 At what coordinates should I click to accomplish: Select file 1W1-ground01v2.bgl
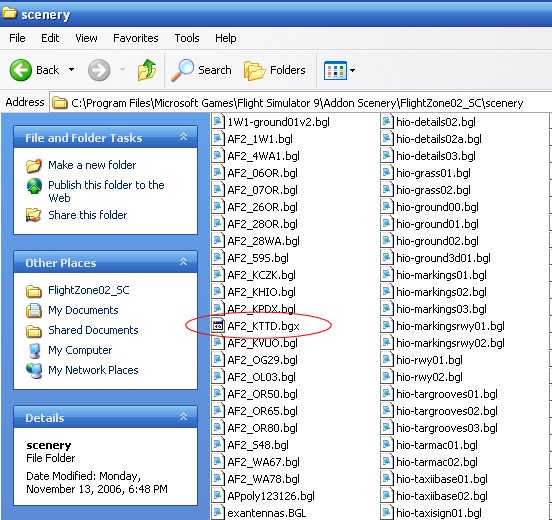[278, 122]
